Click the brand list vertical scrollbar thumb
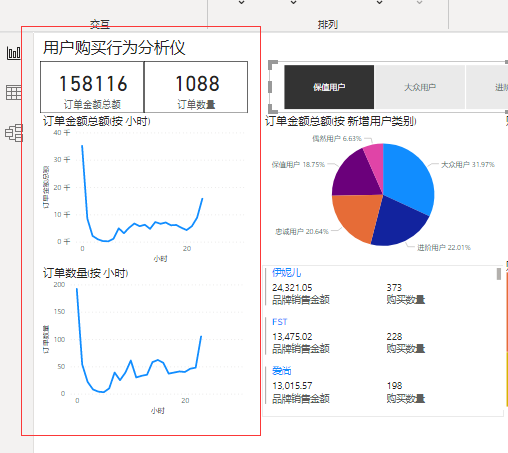The image size is (508, 453). [499, 274]
